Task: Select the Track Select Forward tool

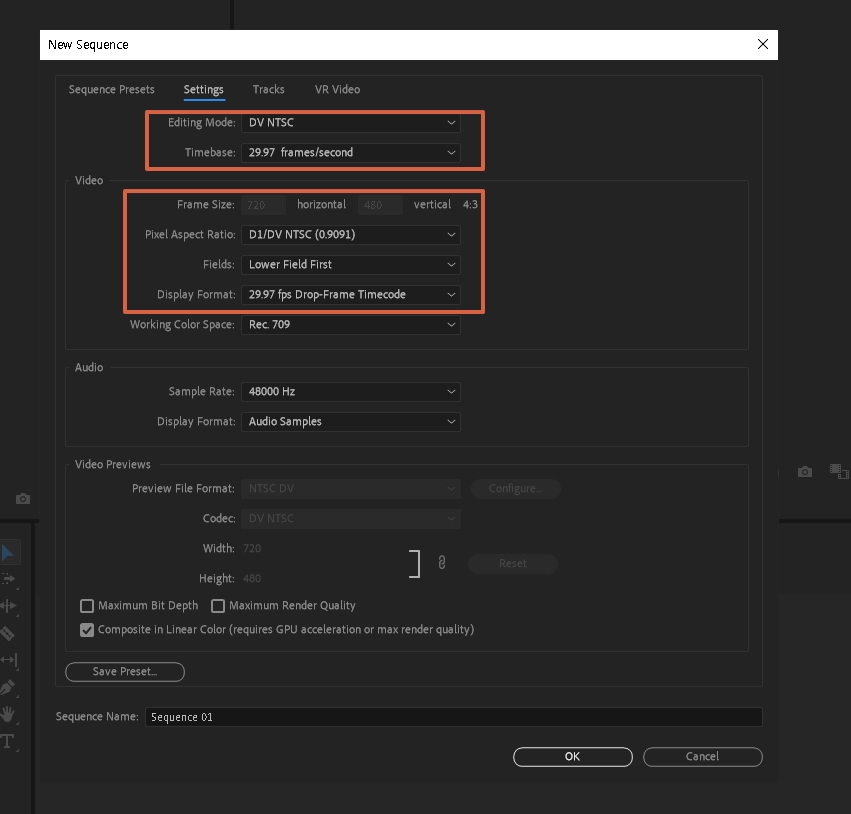Action: pyautogui.click(x=9, y=579)
